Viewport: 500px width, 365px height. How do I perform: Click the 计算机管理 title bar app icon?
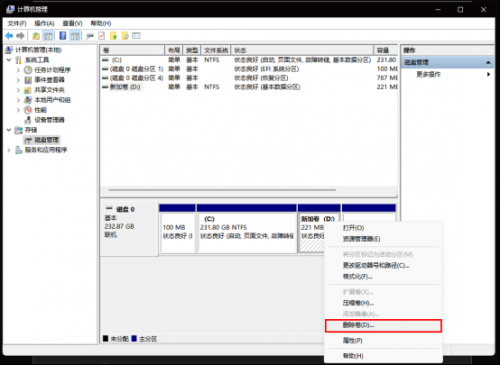(10, 9)
